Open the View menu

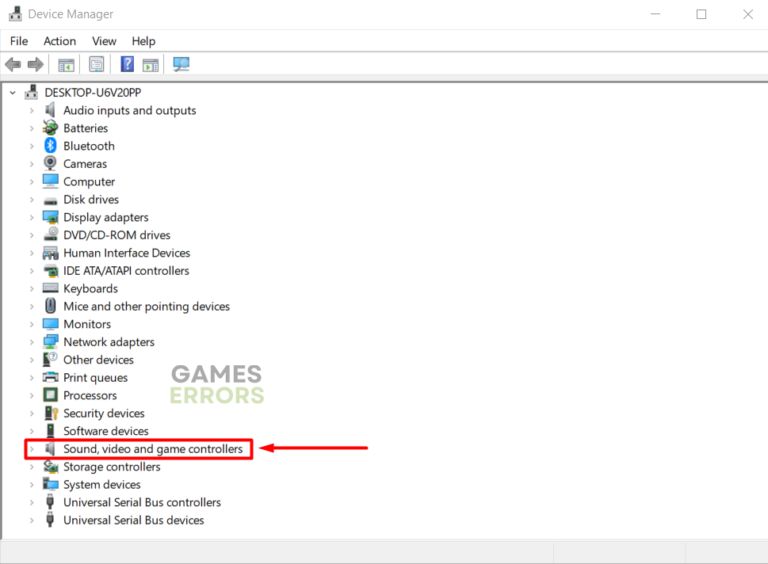tap(104, 41)
